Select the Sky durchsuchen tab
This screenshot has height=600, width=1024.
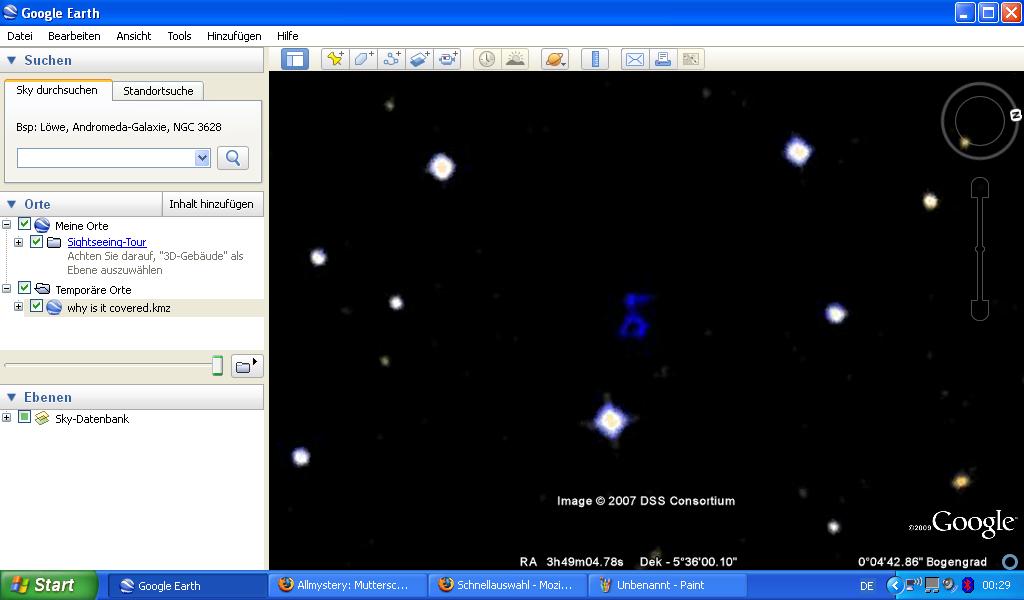(x=57, y=90)
